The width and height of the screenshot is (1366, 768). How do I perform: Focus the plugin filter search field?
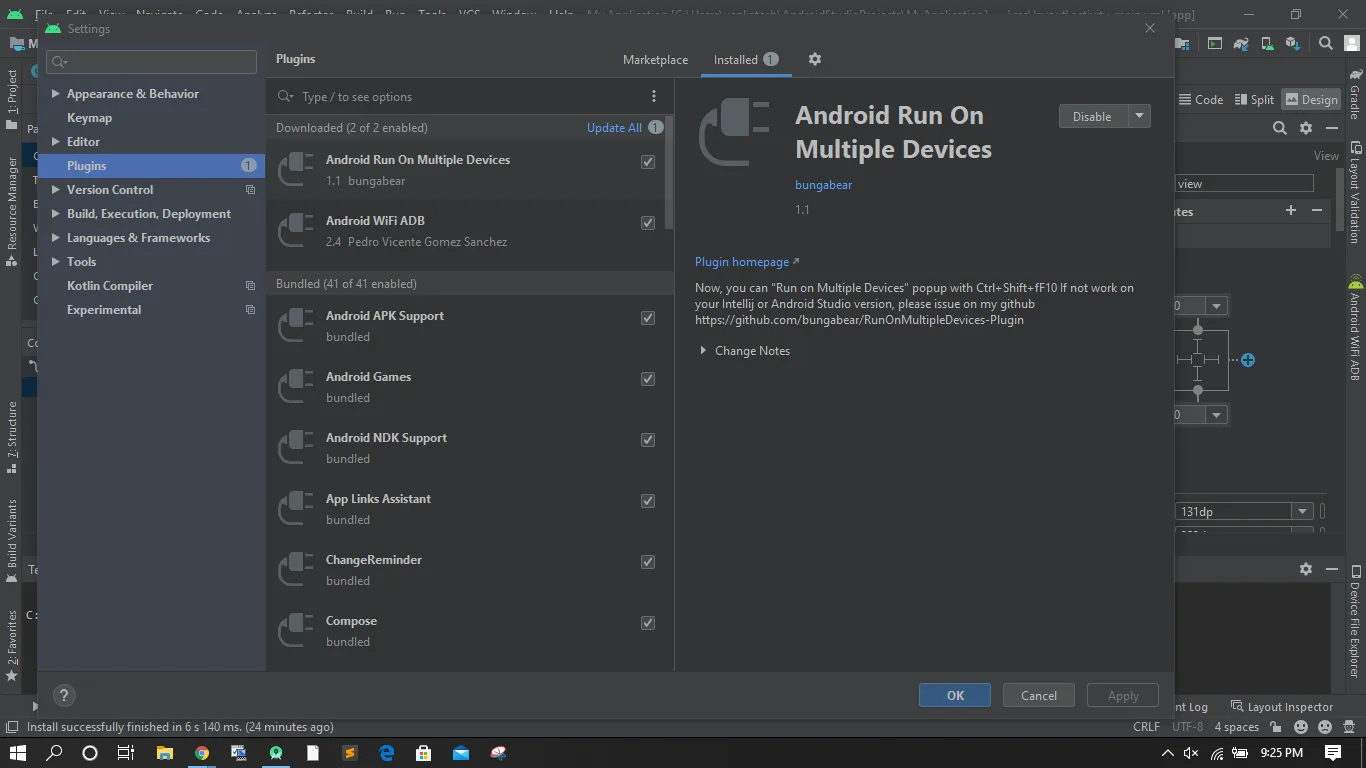click(x=470, y=97)
